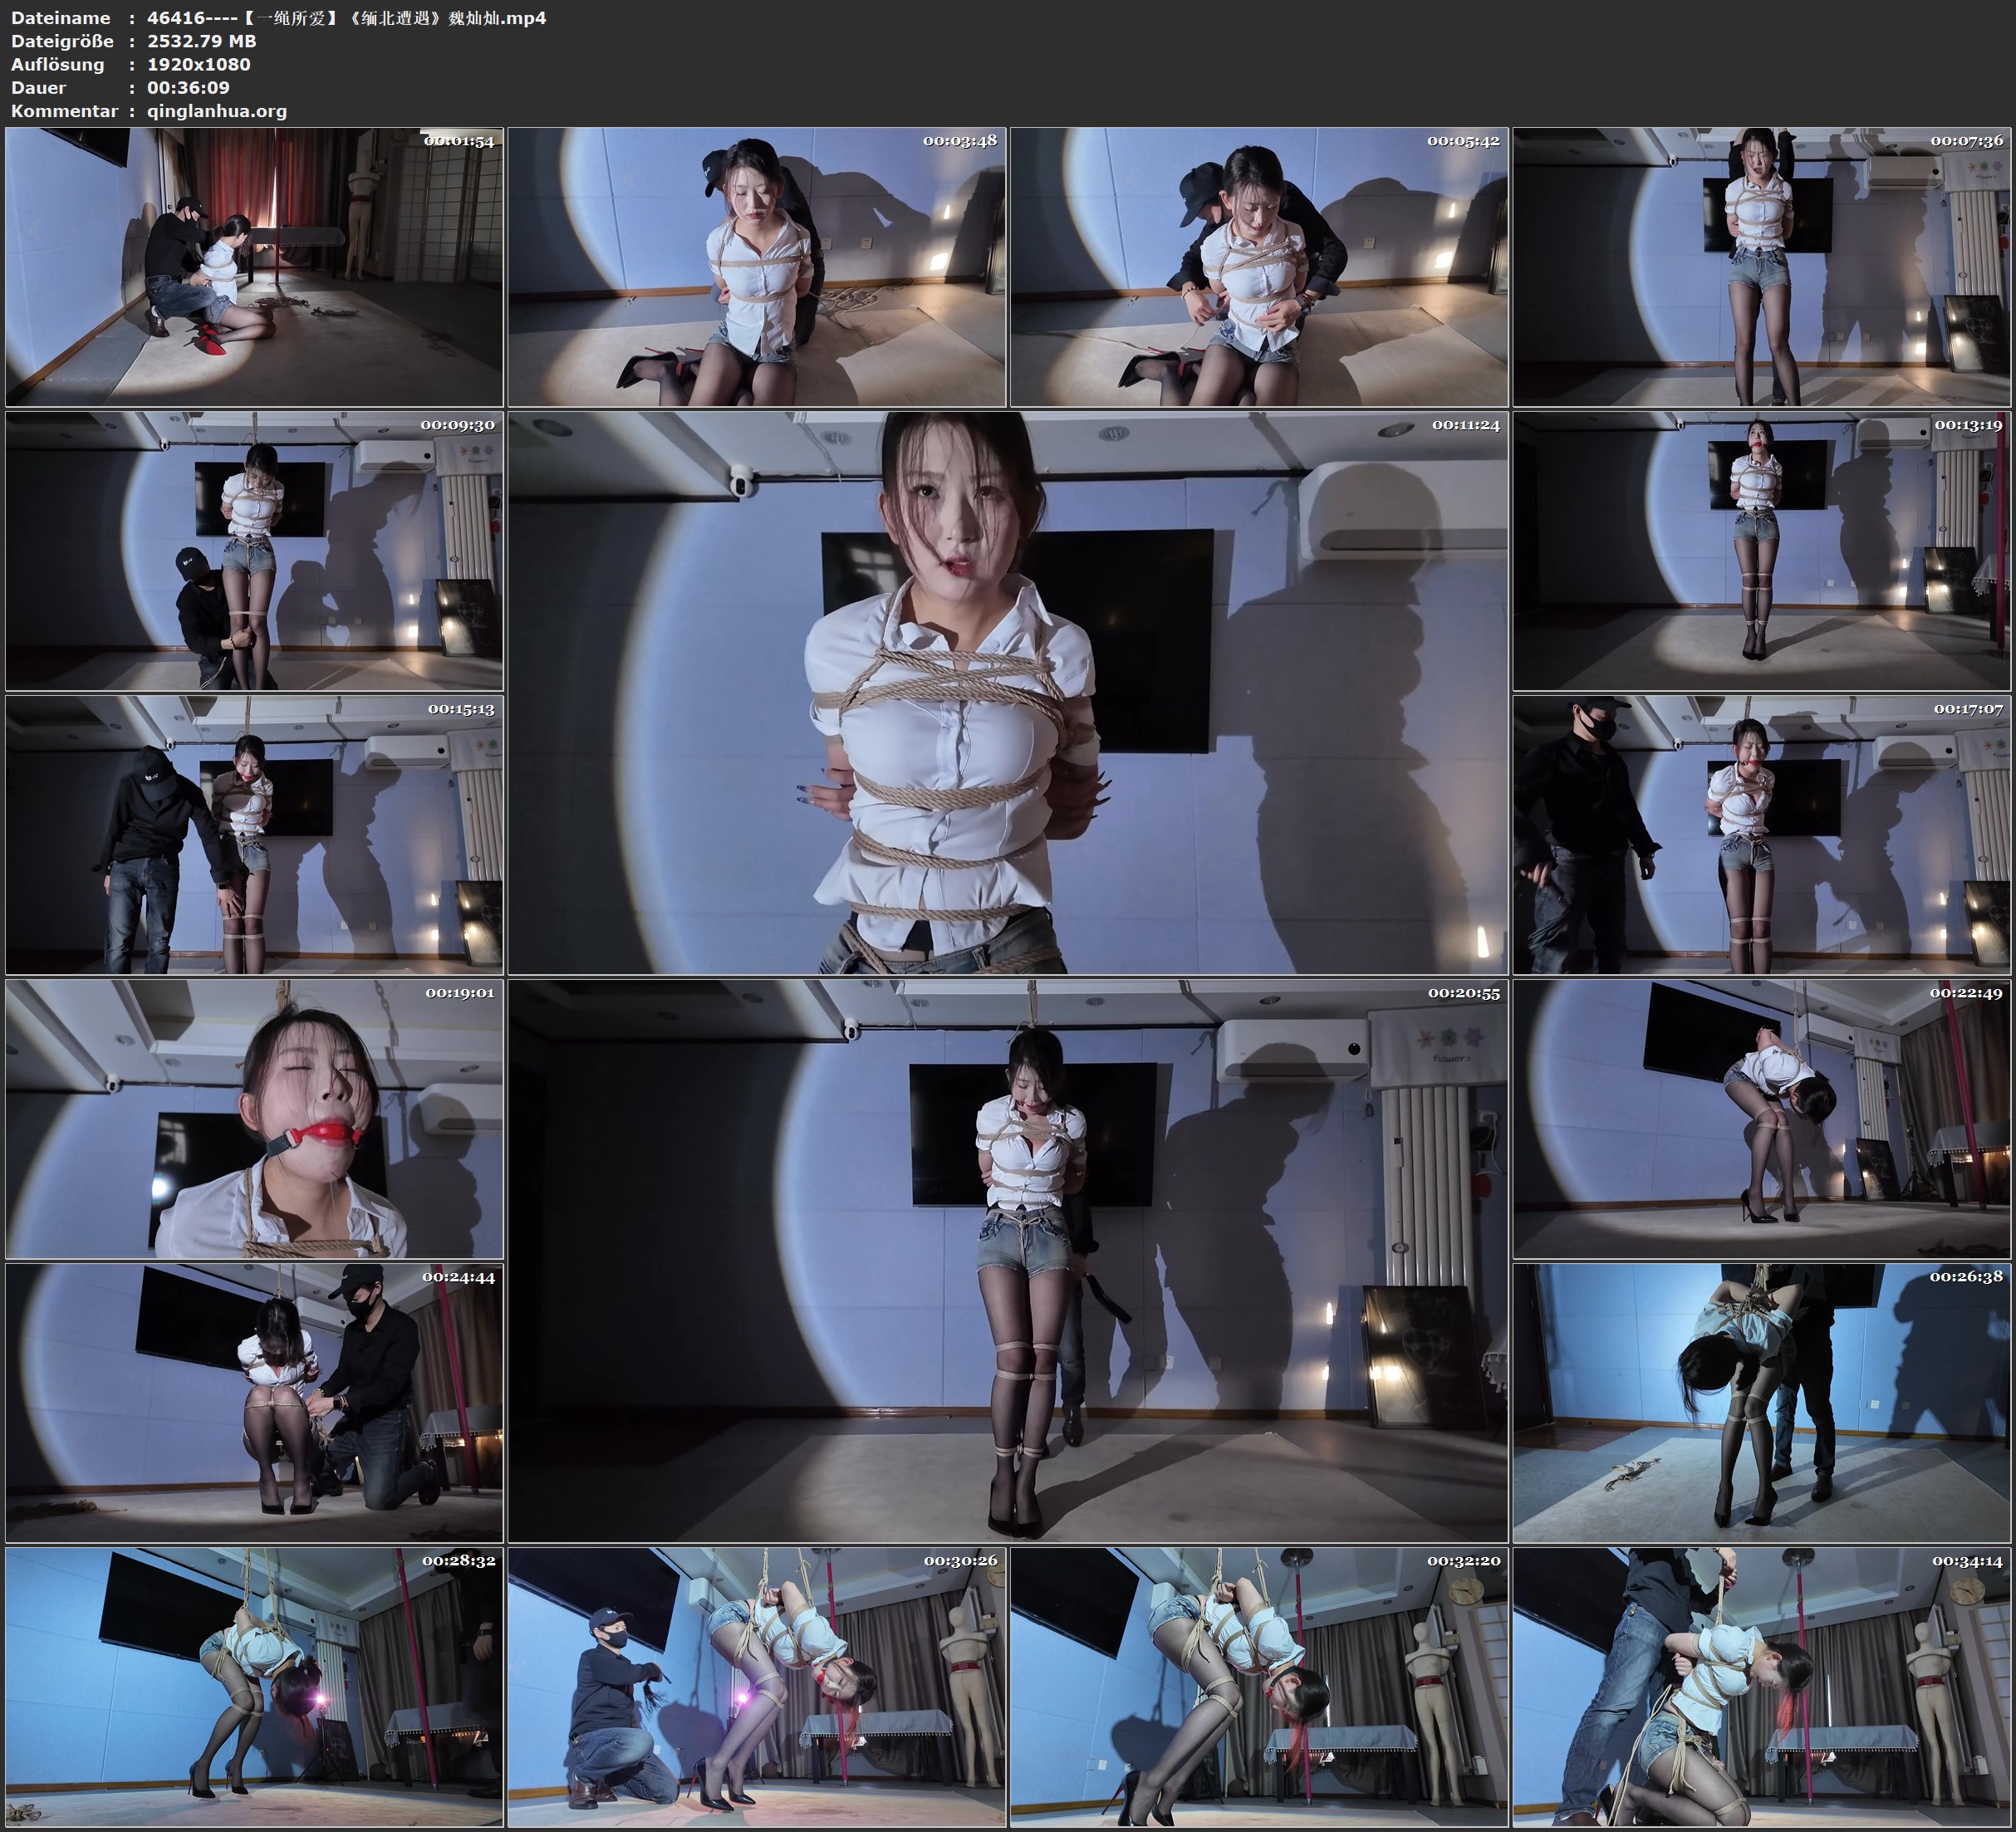Viewport: 2016px width, 1832px height.
Task: Click the last frame, 00:34:14
Action: pos(1762,1687)
